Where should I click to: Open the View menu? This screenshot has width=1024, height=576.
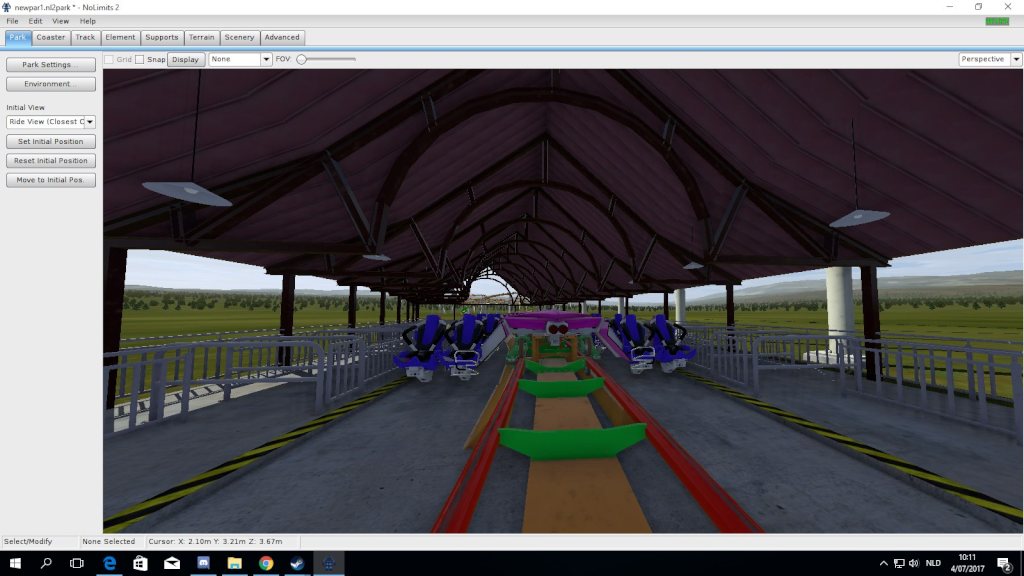coord(60,21)
